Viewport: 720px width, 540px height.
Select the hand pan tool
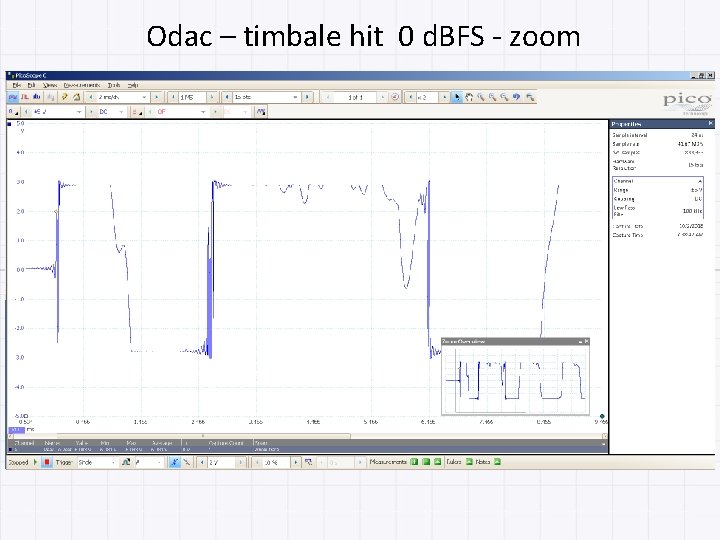coord(469,97)
